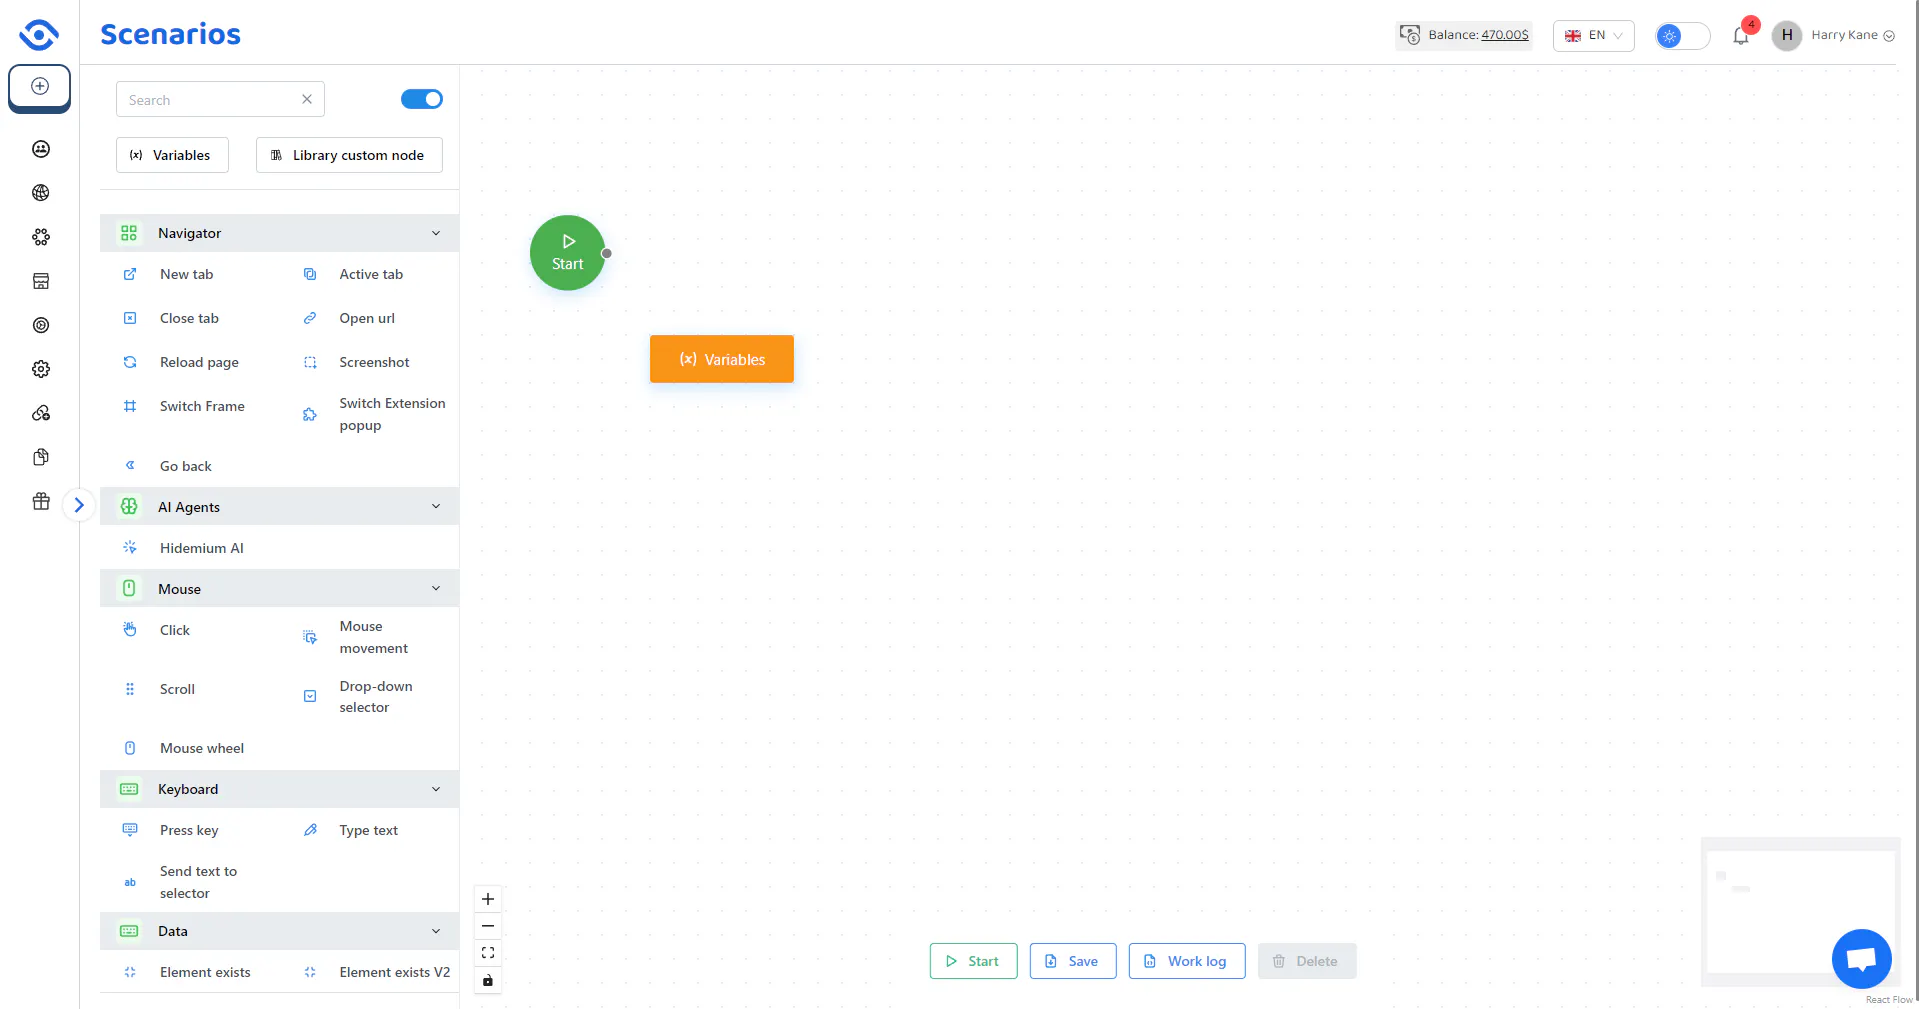Open the gift box icon in sidebar
The image size is (1919, 1009).
click(x=41, y=501)
